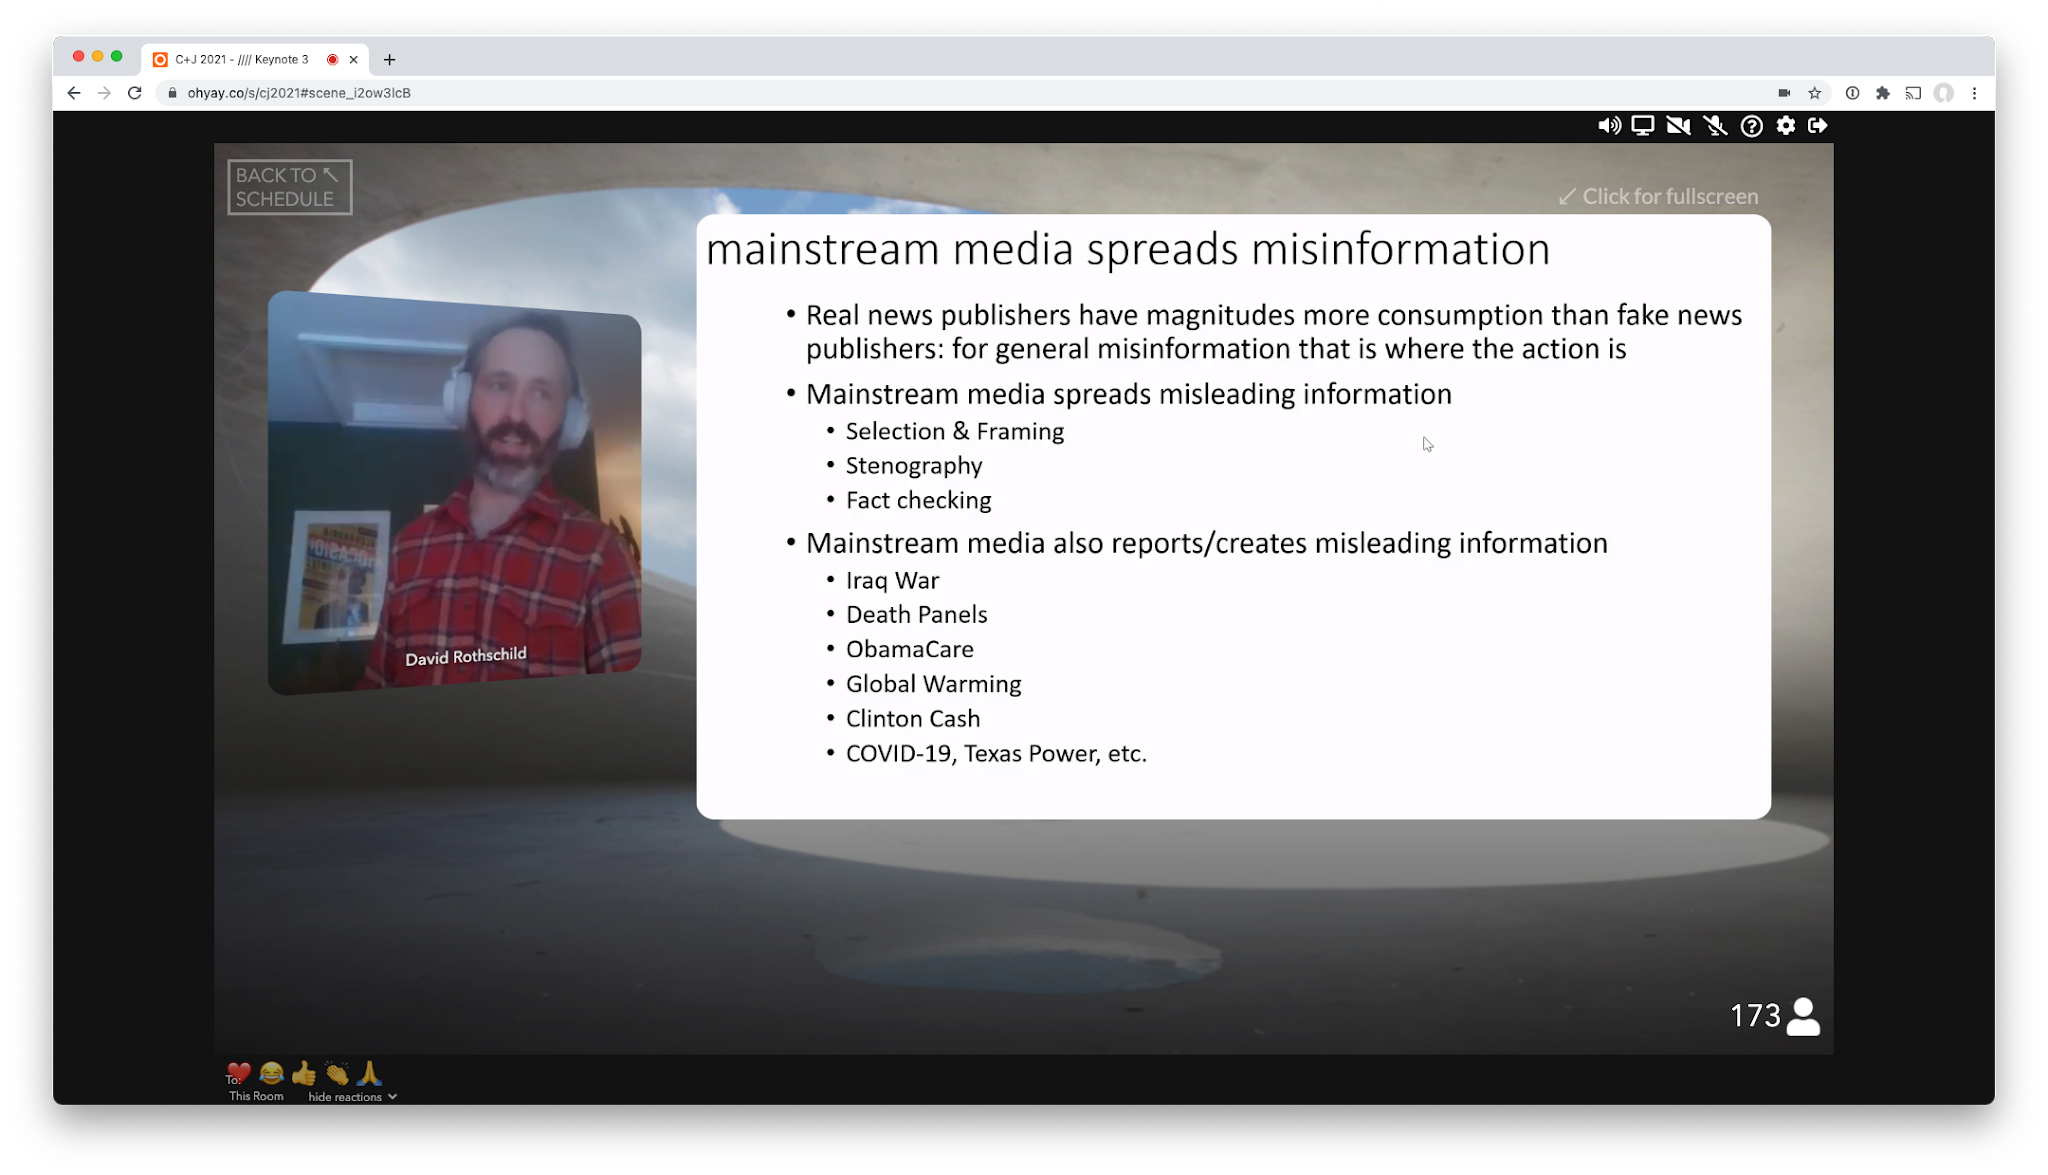Send a red heart reaction

[x=239, y=1073]
